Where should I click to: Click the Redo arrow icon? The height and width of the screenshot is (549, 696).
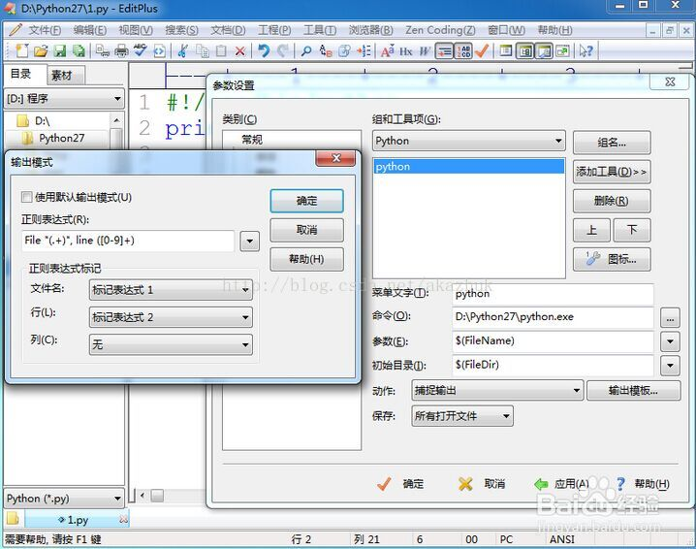coord(282,51)
